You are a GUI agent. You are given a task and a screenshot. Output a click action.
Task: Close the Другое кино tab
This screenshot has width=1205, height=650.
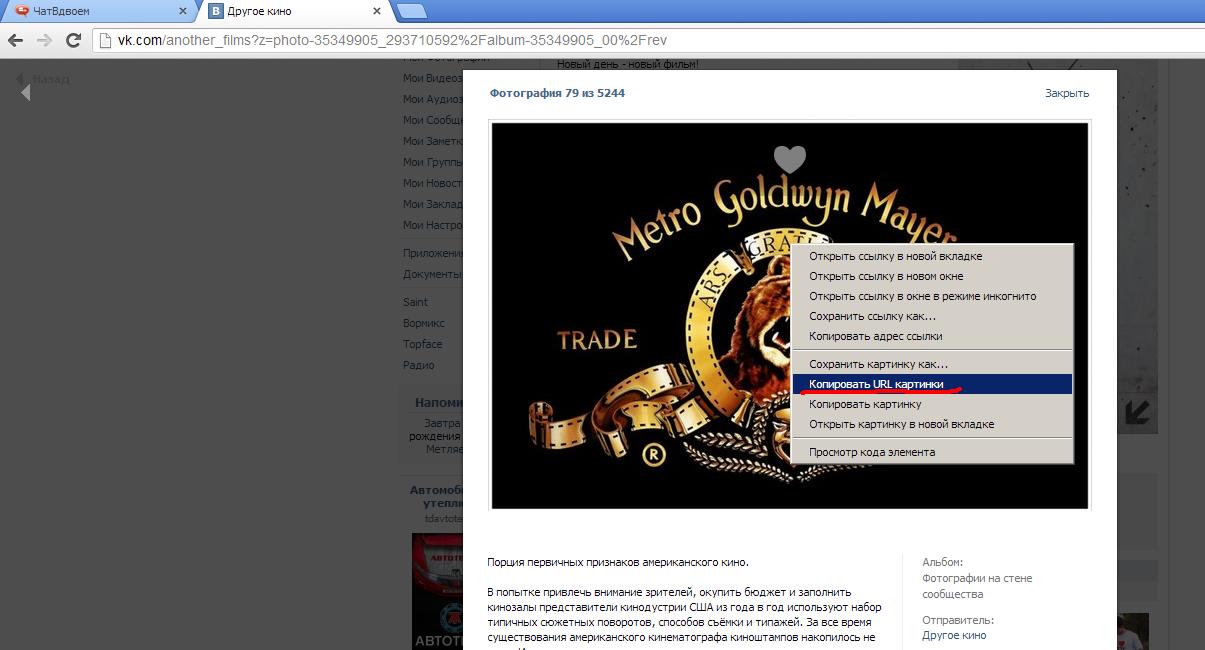click(x=377, y=11)
